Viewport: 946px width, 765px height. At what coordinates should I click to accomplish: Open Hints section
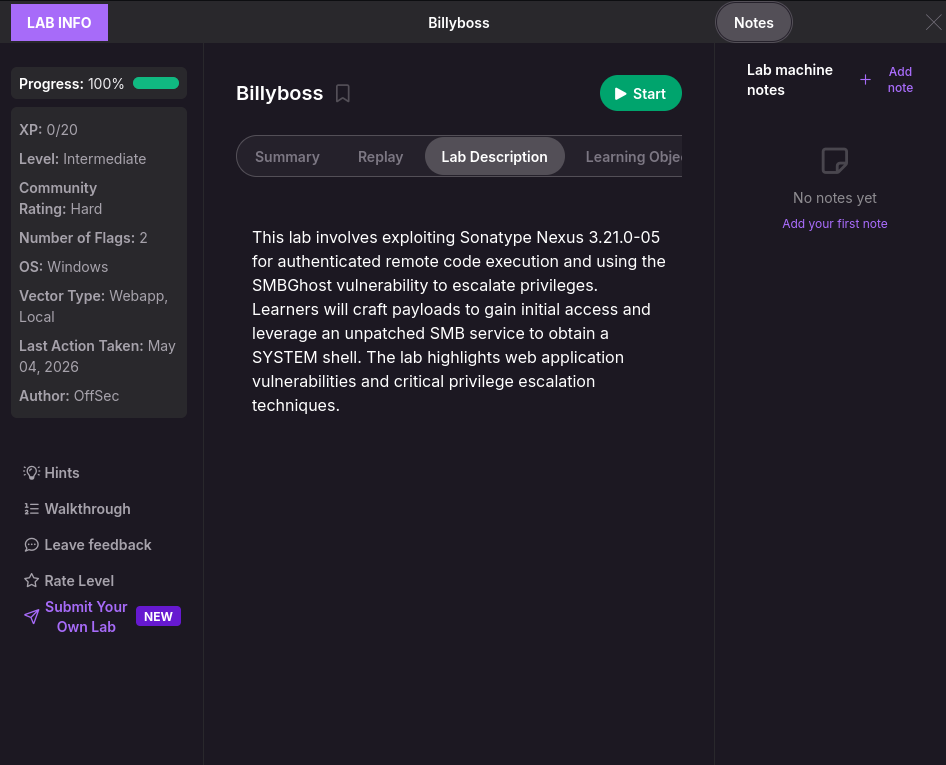coord(62,473)
